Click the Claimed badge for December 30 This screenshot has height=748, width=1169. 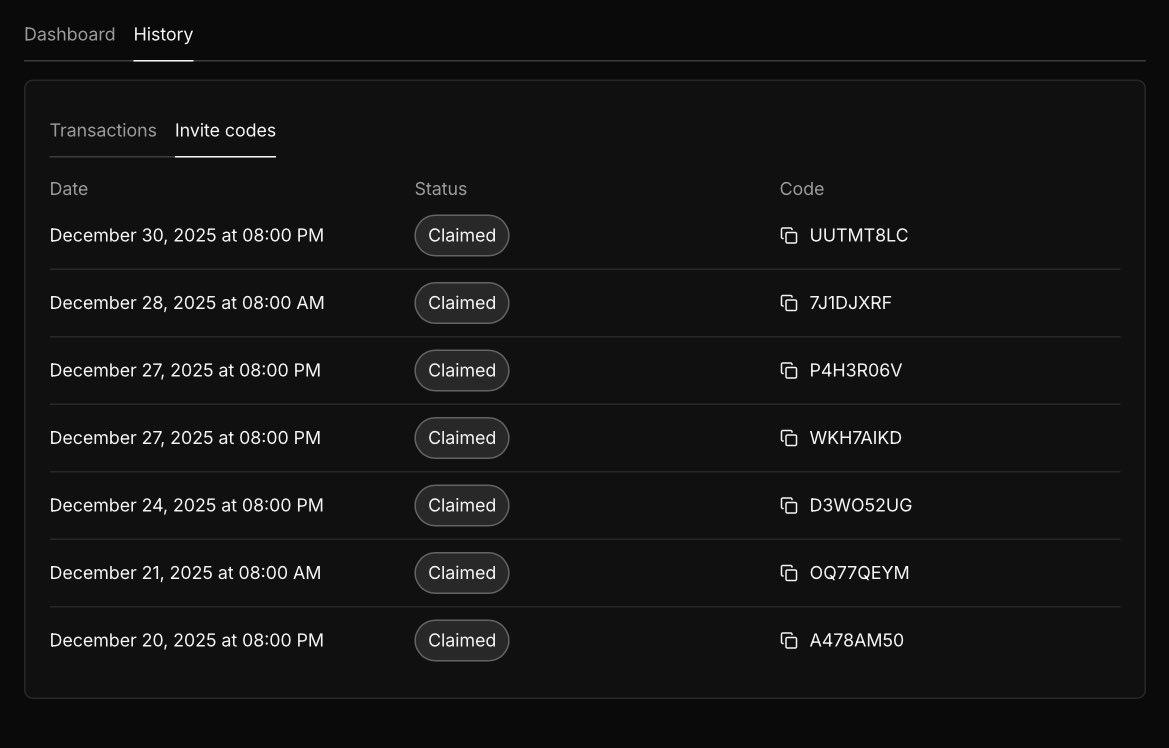point(461,236)
